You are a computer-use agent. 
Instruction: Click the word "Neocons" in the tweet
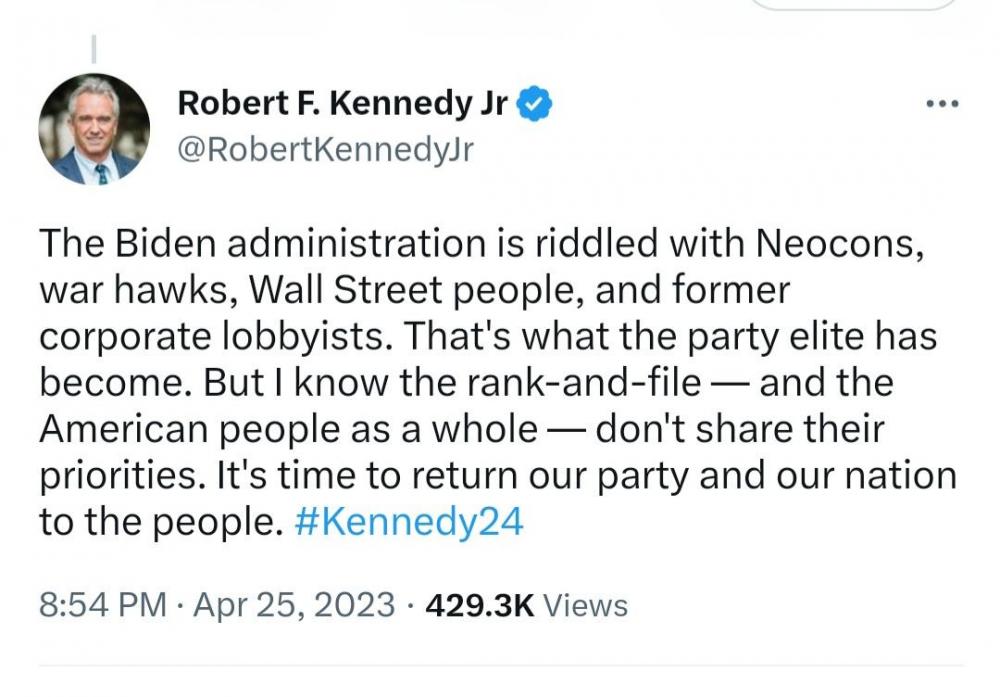point(837,244)
